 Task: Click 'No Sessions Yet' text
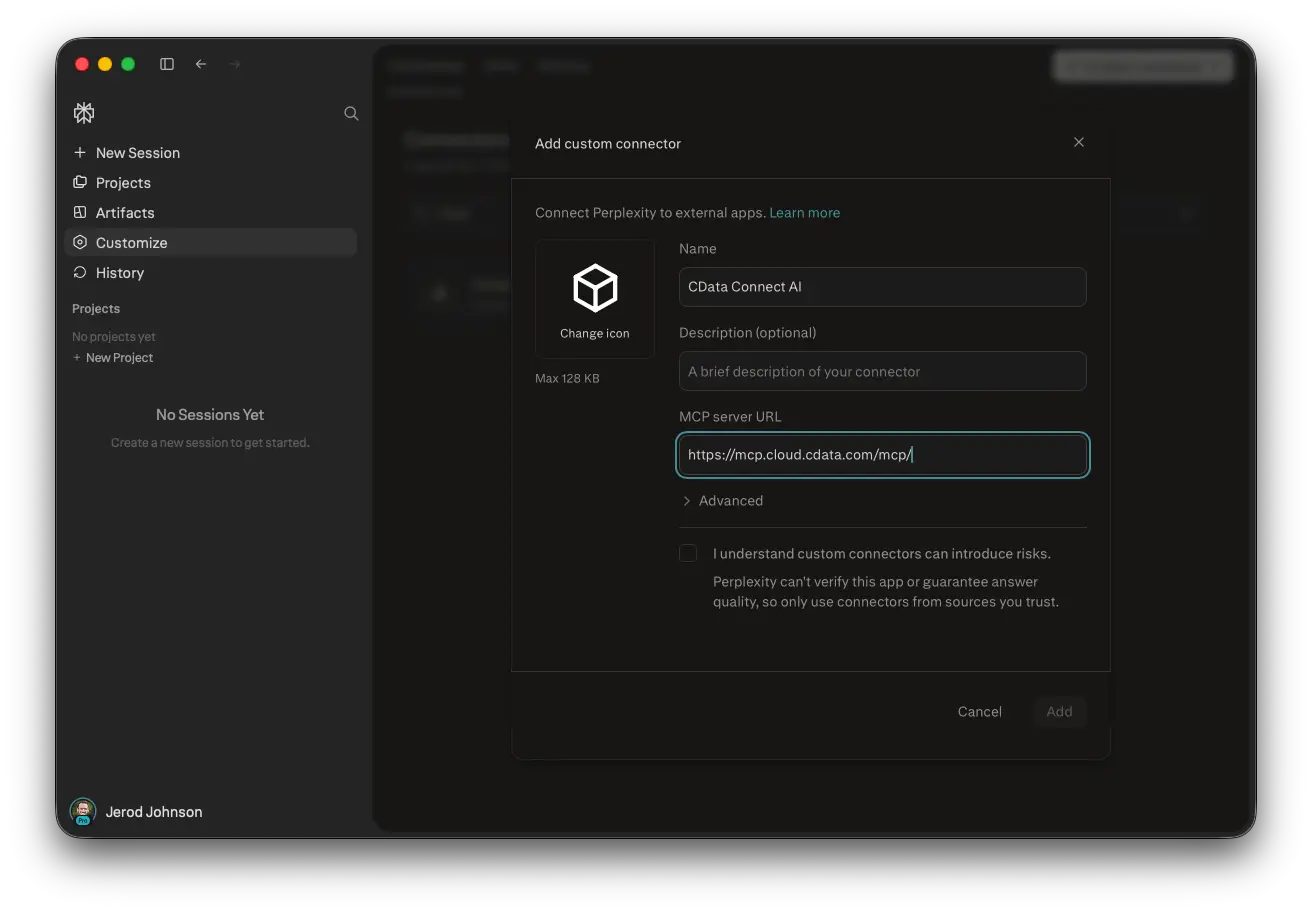[210, 415]
